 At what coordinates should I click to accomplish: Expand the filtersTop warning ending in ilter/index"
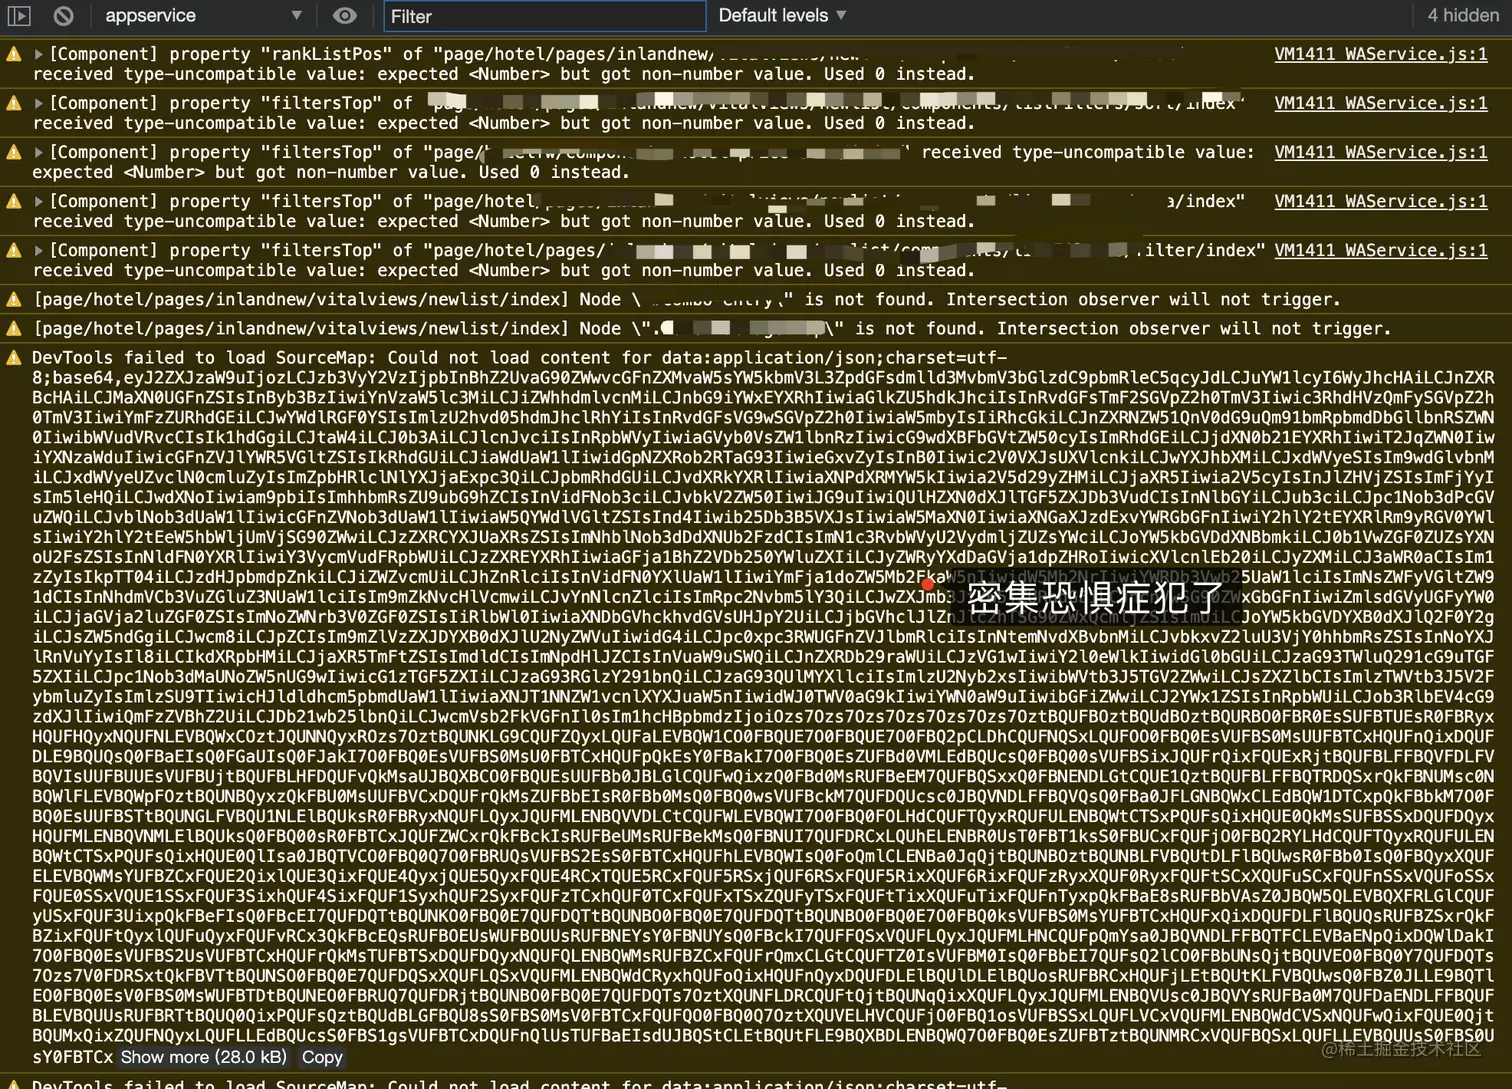[39, 250]
